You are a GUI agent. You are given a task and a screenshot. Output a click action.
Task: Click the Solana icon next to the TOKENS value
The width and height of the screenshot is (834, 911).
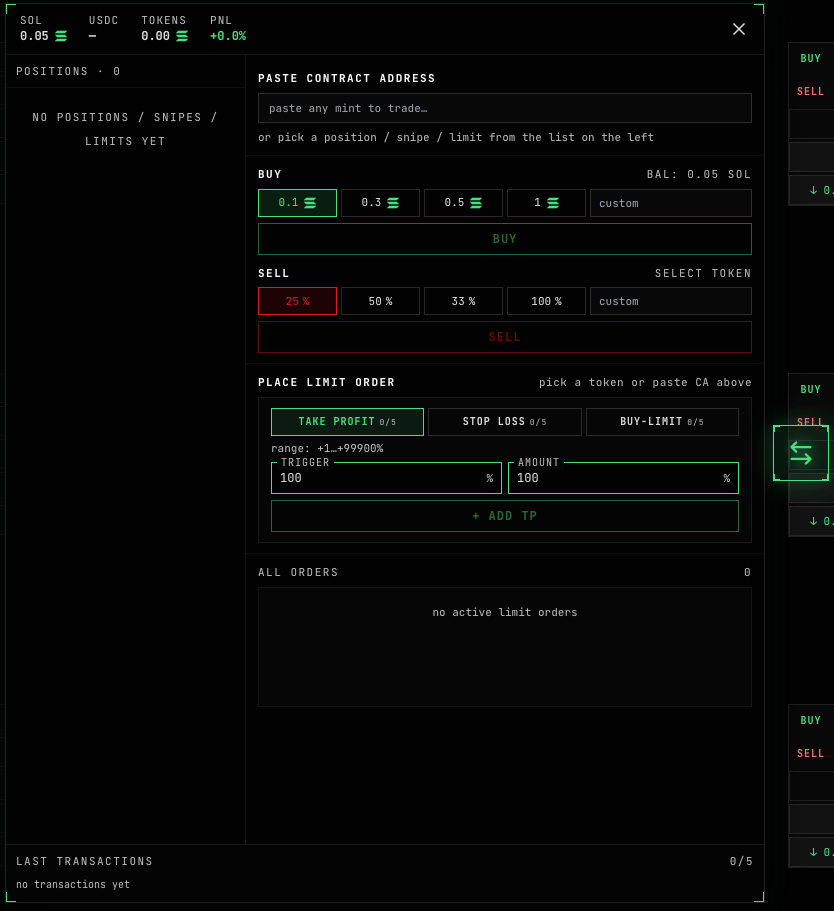click(182, 36)
